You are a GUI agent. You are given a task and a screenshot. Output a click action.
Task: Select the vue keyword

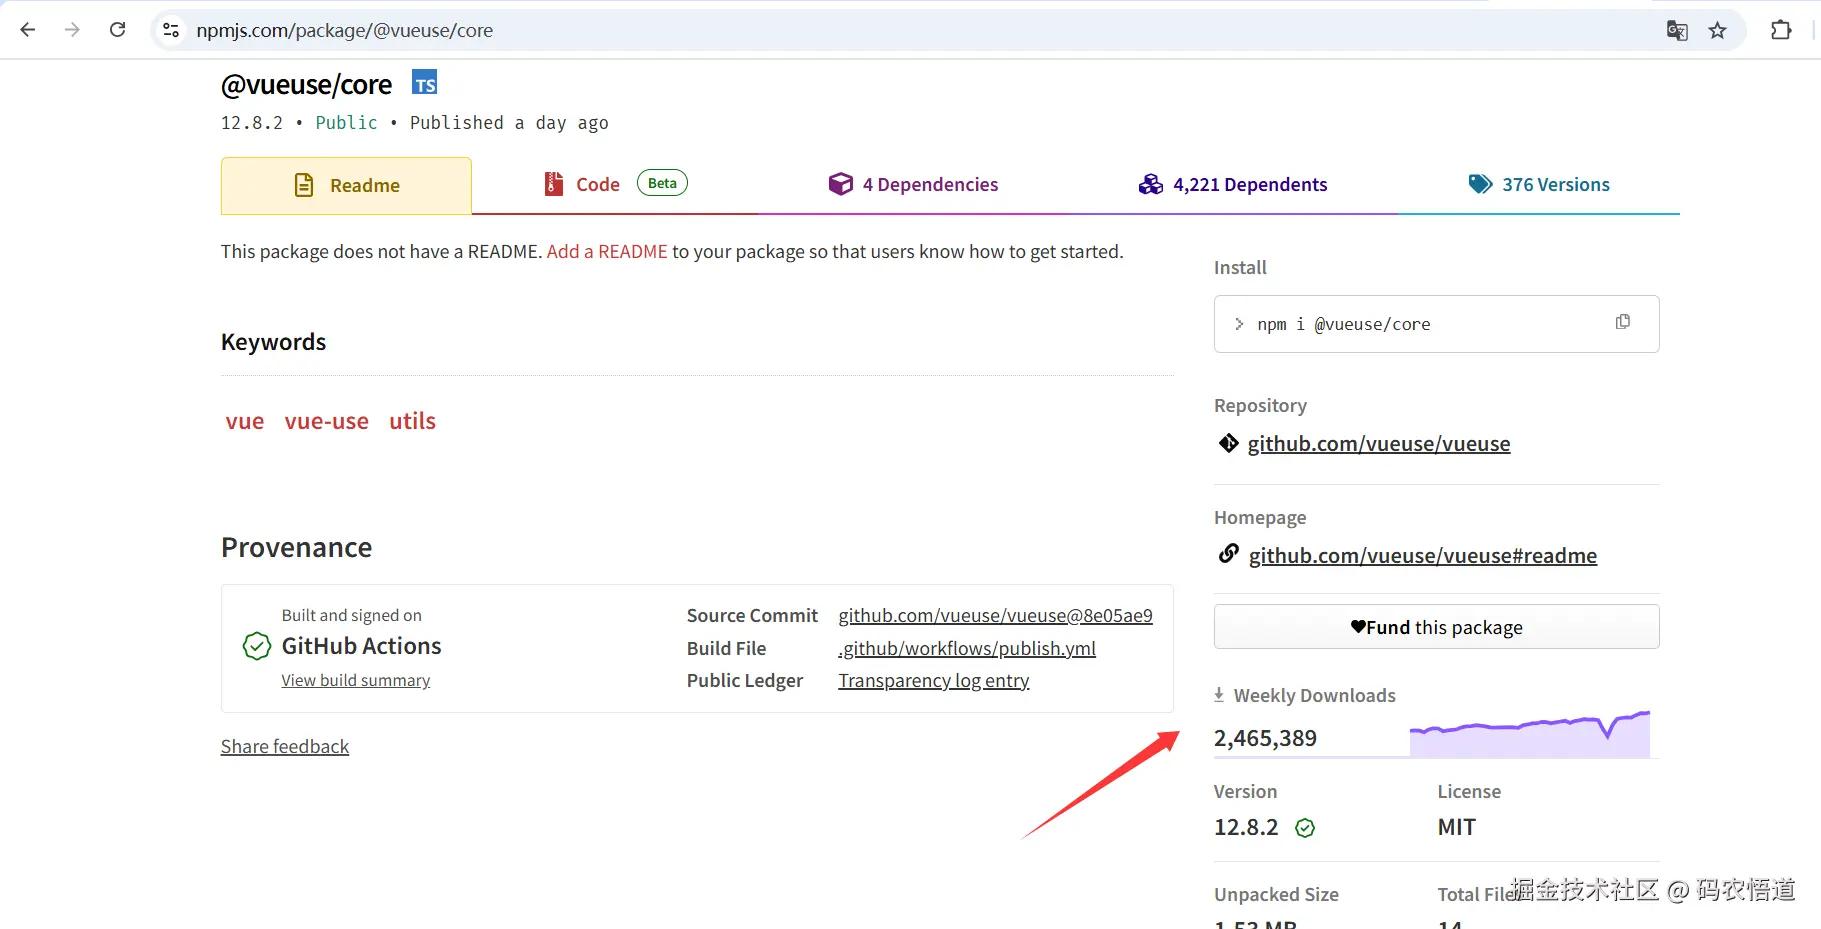coord(245,421)
